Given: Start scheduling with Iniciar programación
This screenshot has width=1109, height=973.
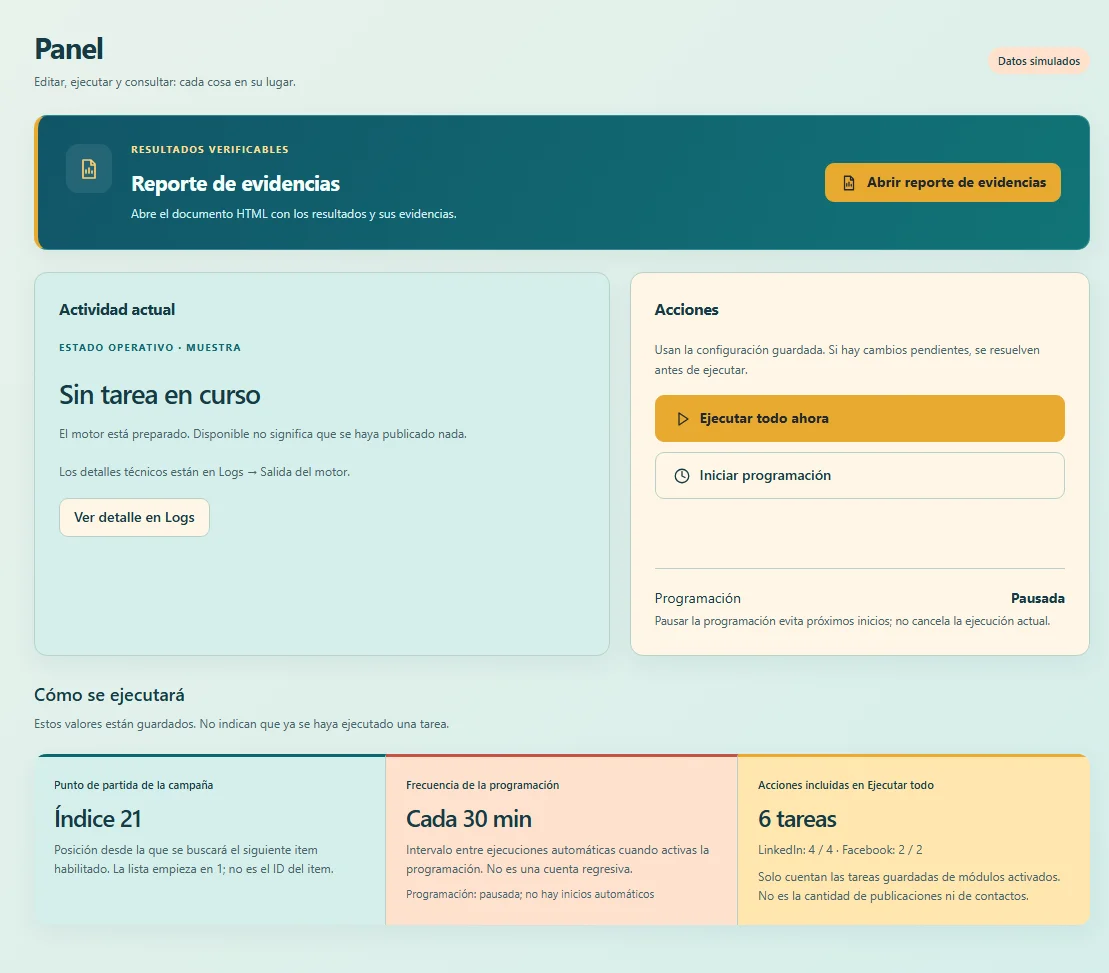Looking at the screenshot, I should point(859,476).
